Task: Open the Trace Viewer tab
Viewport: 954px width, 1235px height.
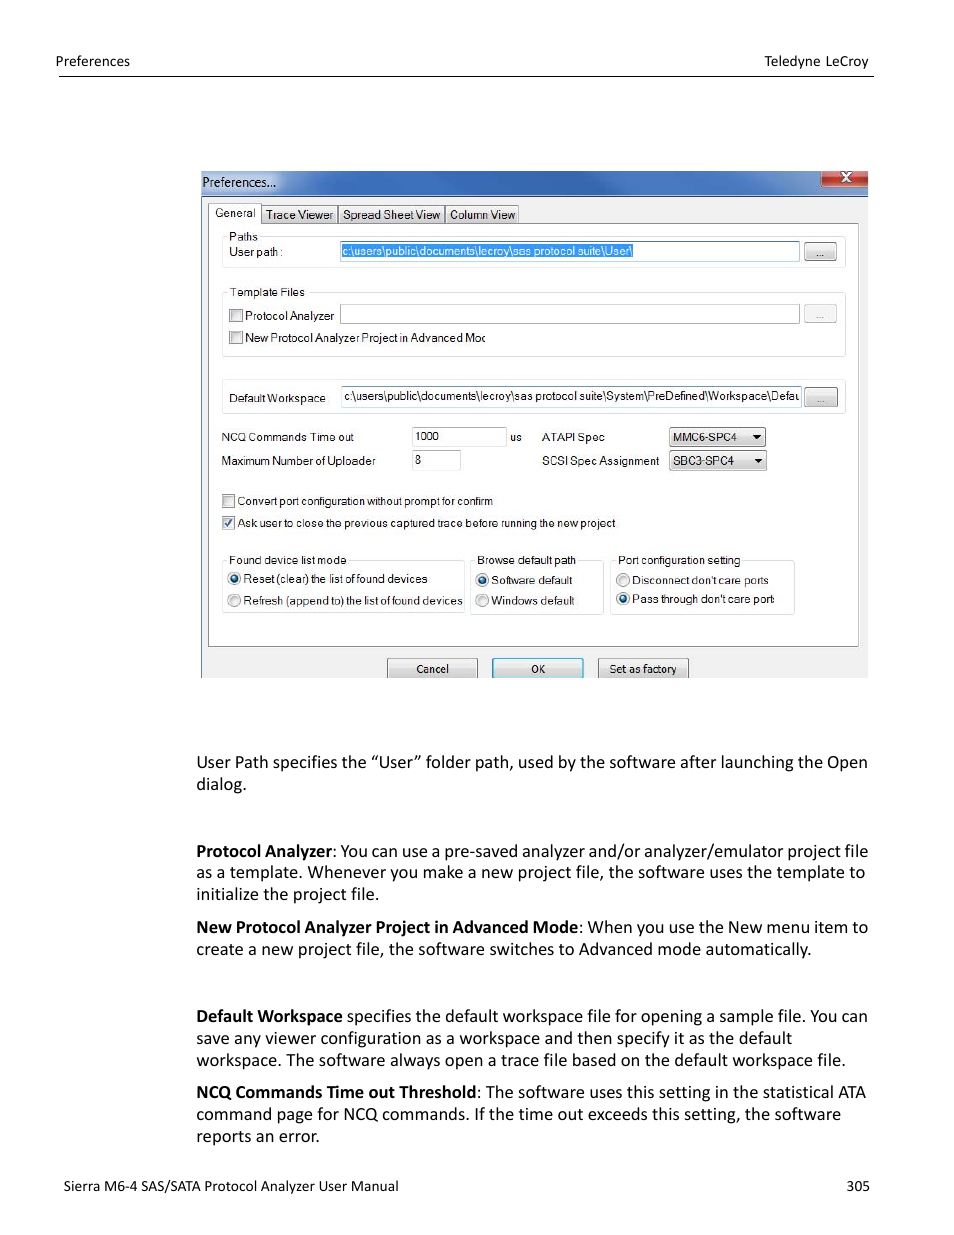Action: click(299, 215)
